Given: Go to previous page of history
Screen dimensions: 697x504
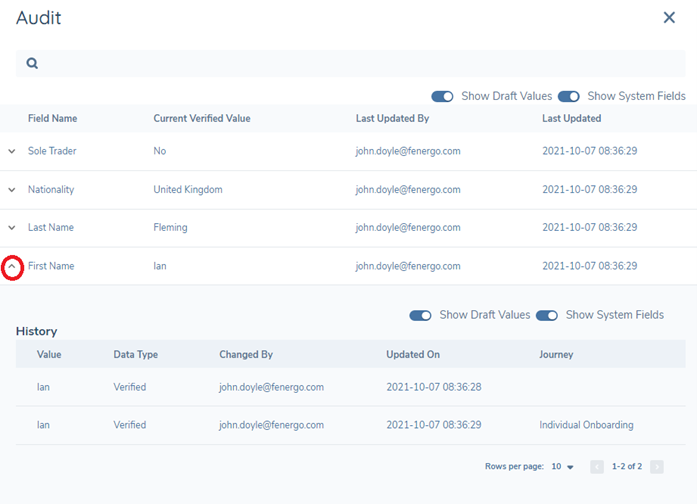Looking at the screenshot, I should [x=597, y=467].
